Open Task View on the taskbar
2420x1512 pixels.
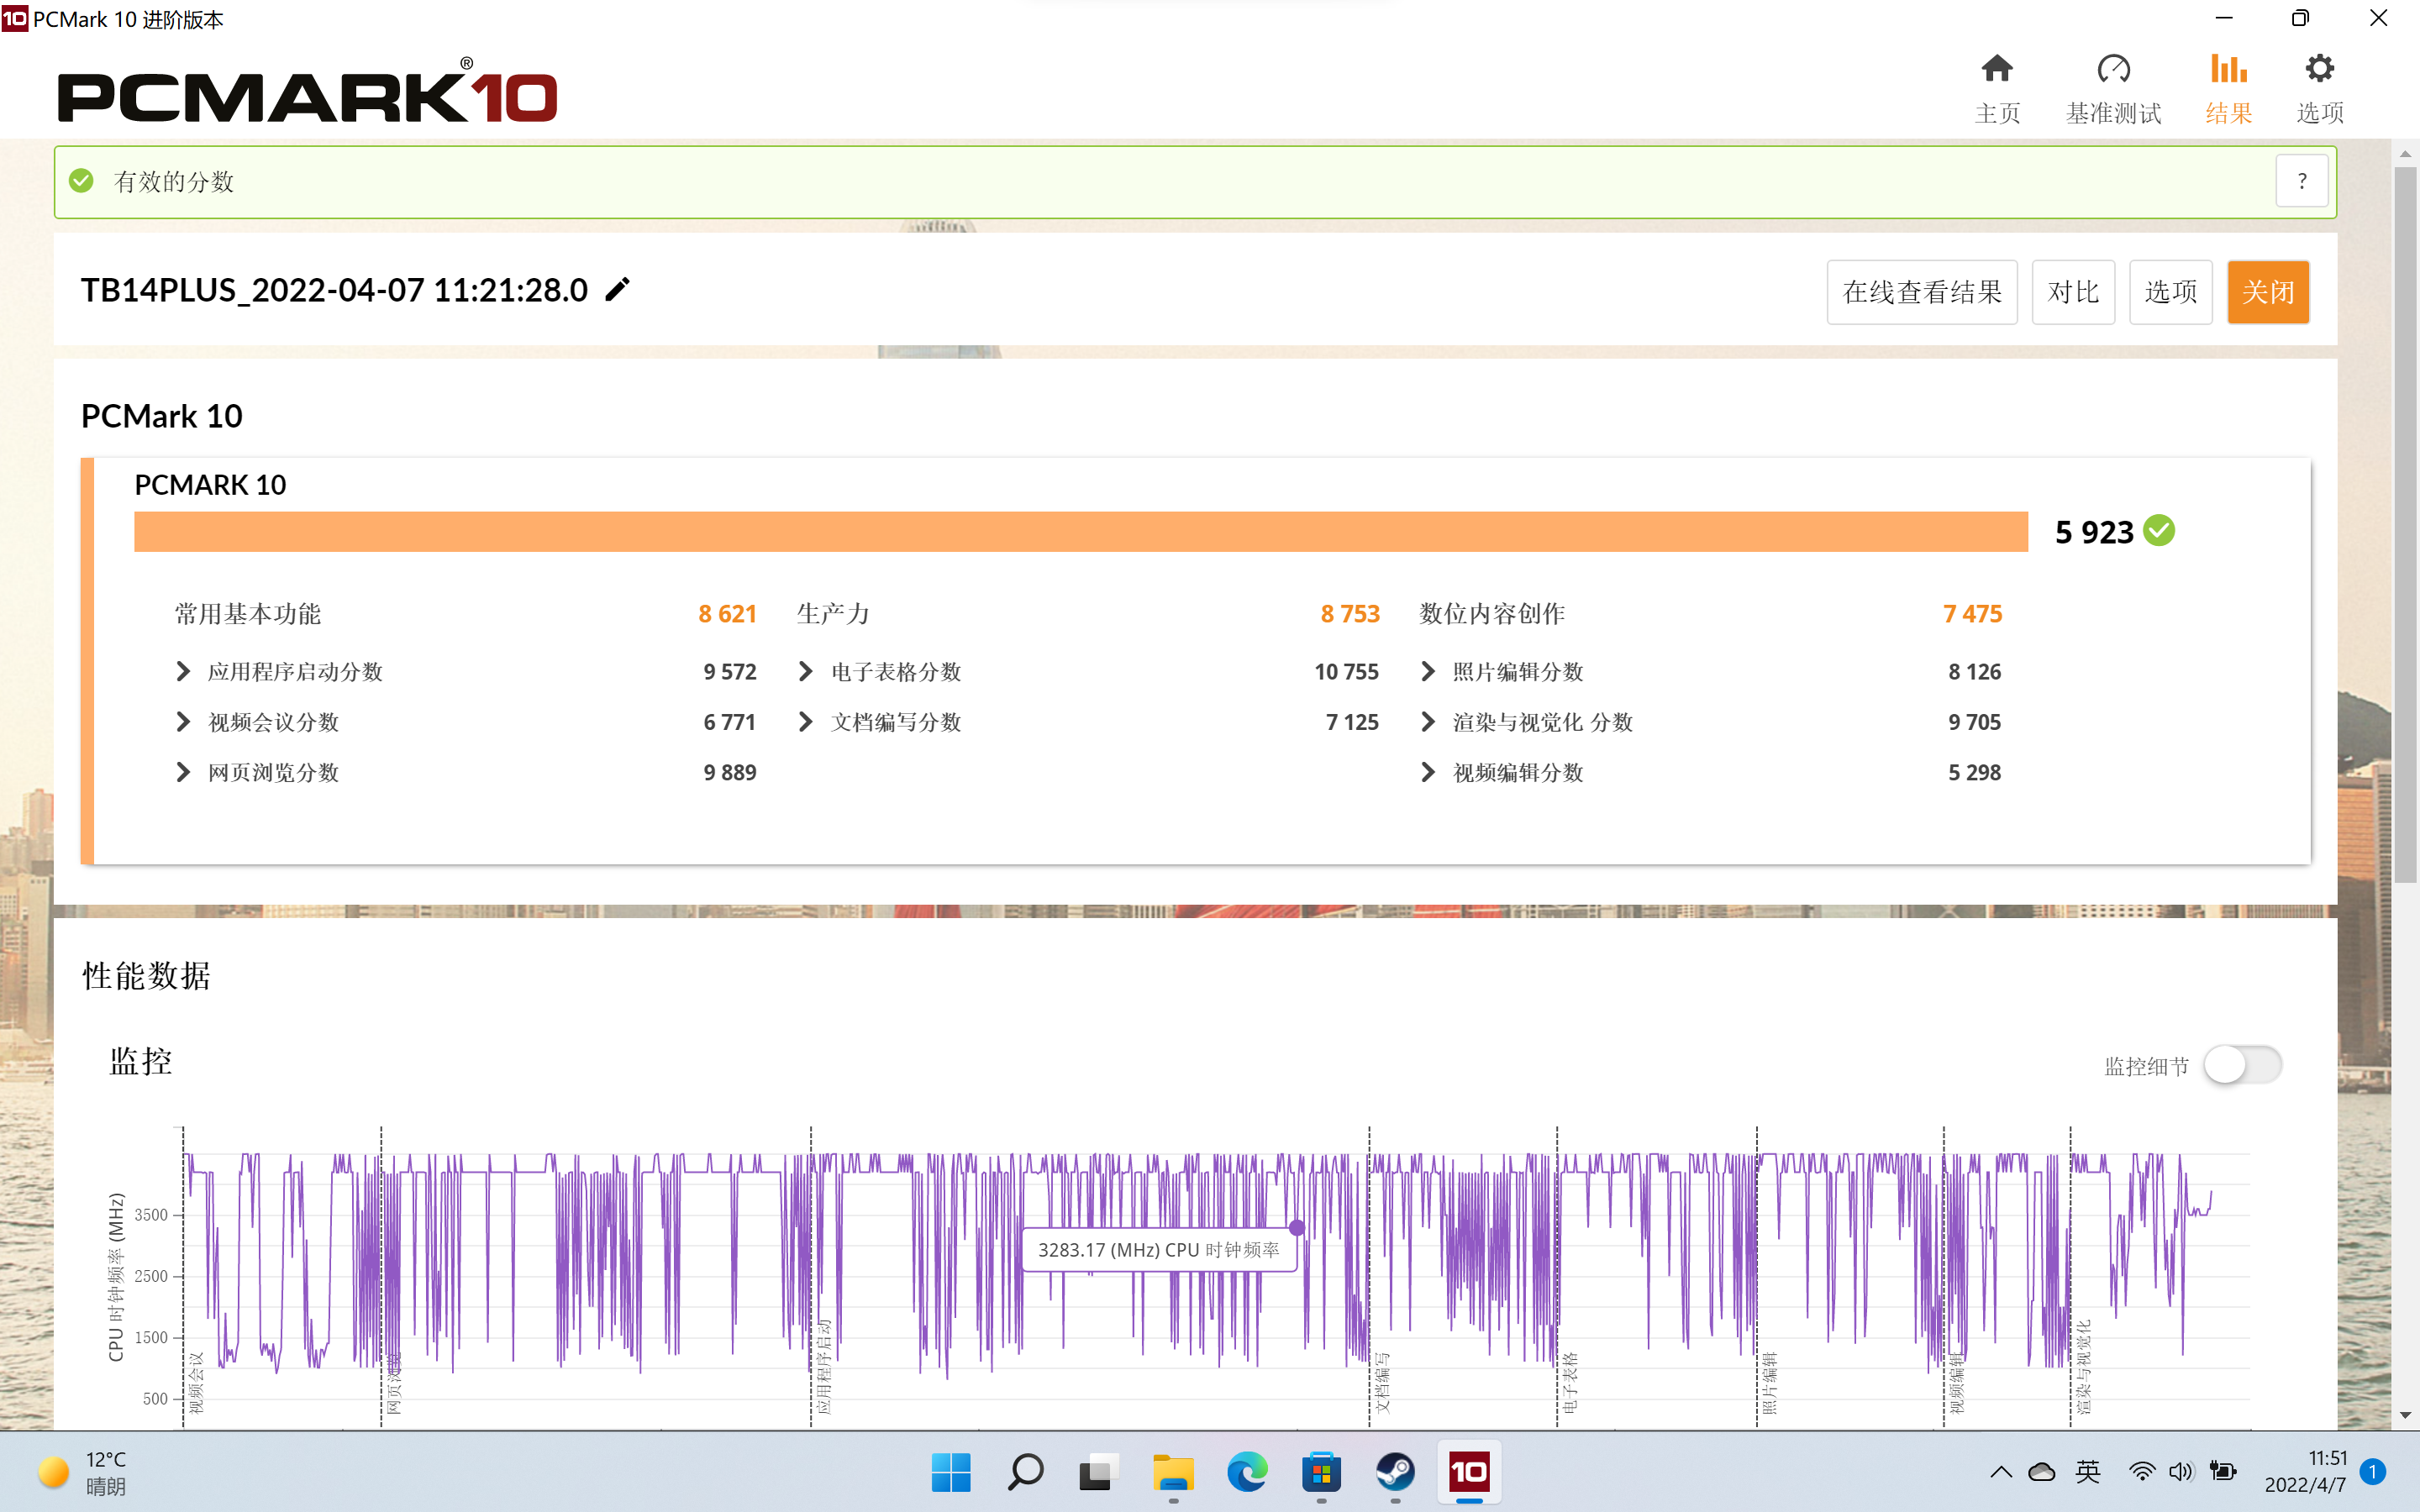[x=1097, y=1472]
